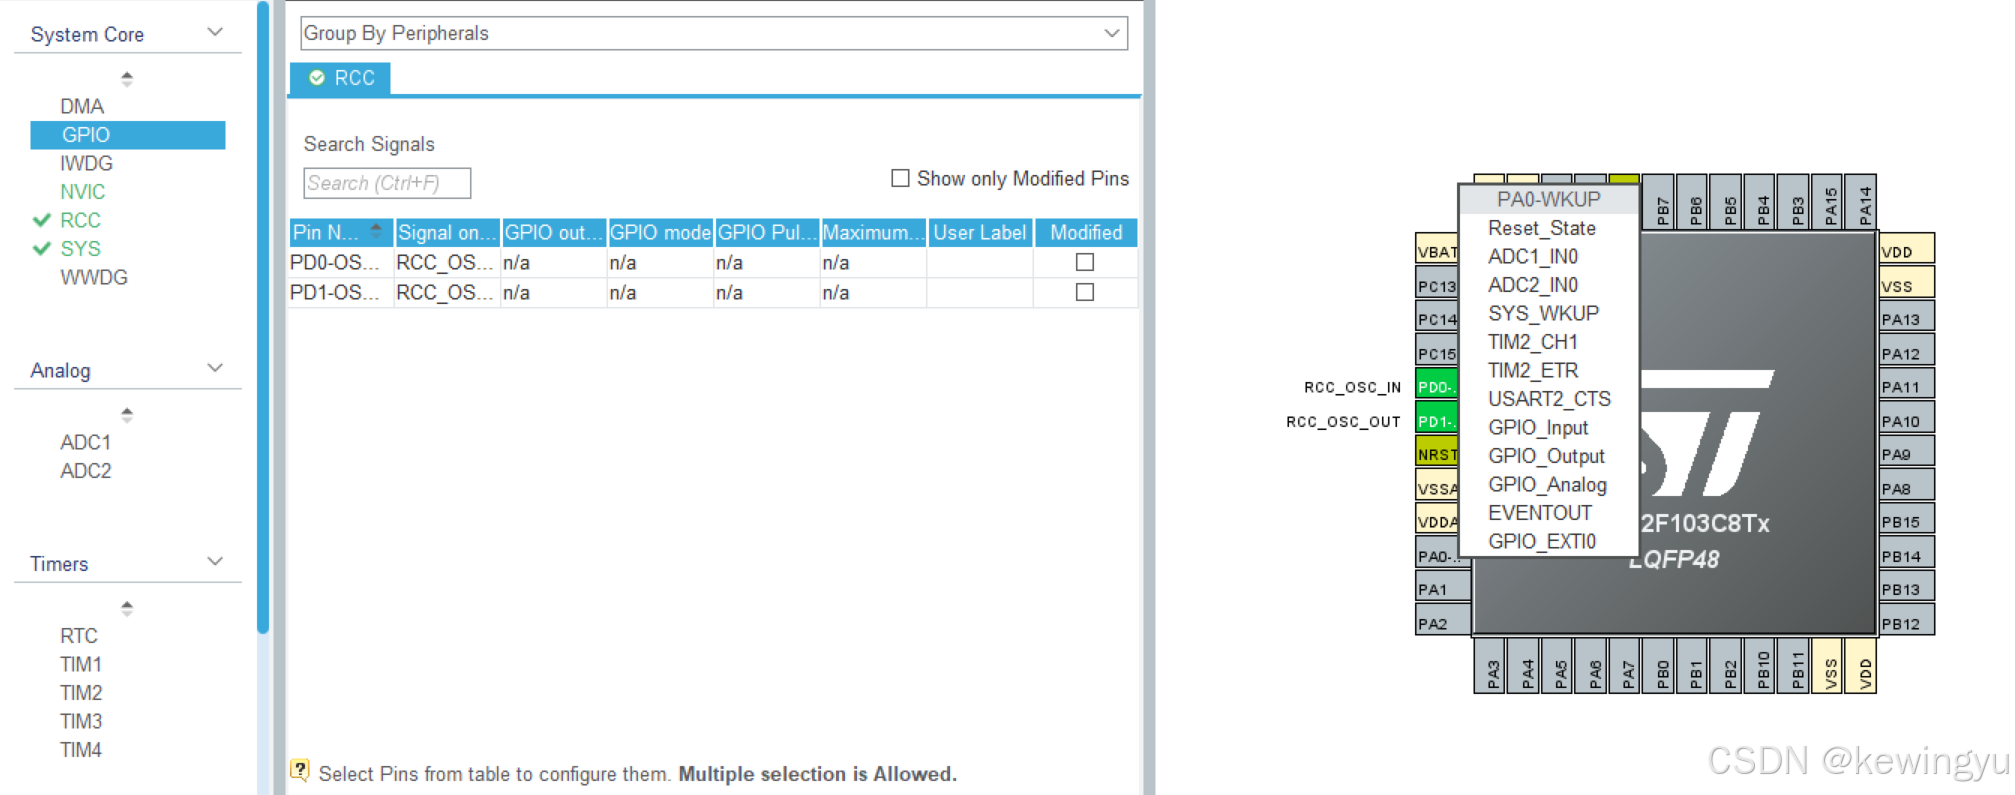
Task: Click the green PD1 pin on chip
Action: (x=1437, y=420)
